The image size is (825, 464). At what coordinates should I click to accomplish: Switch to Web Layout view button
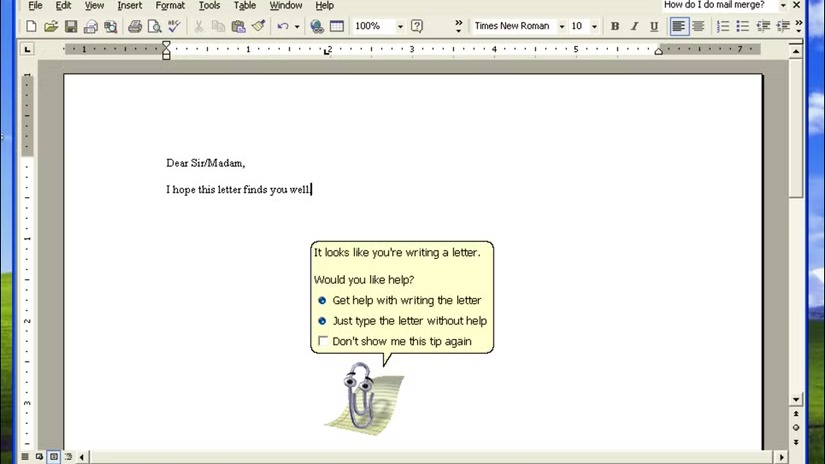[x=39, y=457]
